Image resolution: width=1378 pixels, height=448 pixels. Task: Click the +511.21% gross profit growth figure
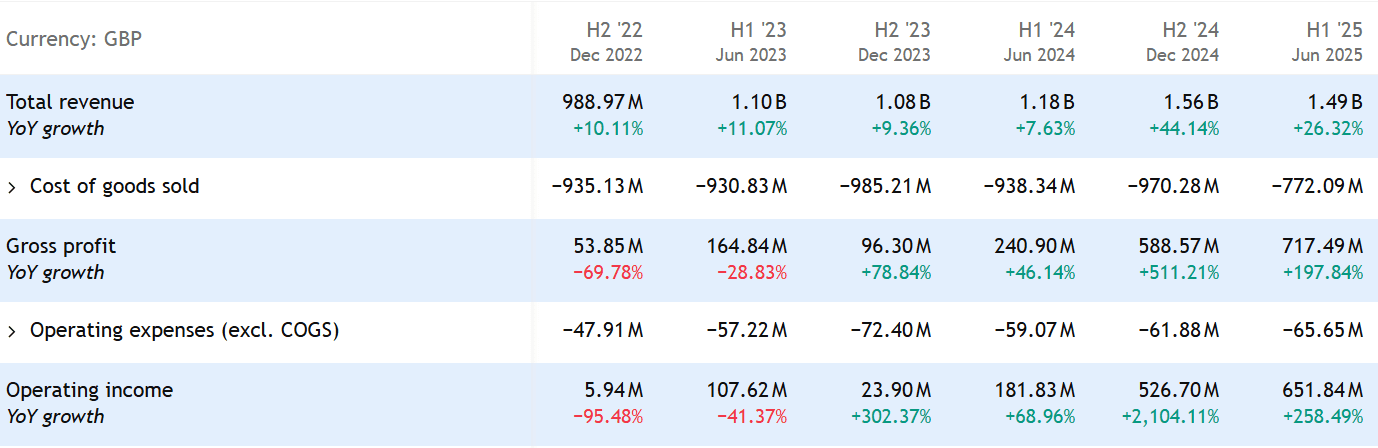click(1184, 272)
